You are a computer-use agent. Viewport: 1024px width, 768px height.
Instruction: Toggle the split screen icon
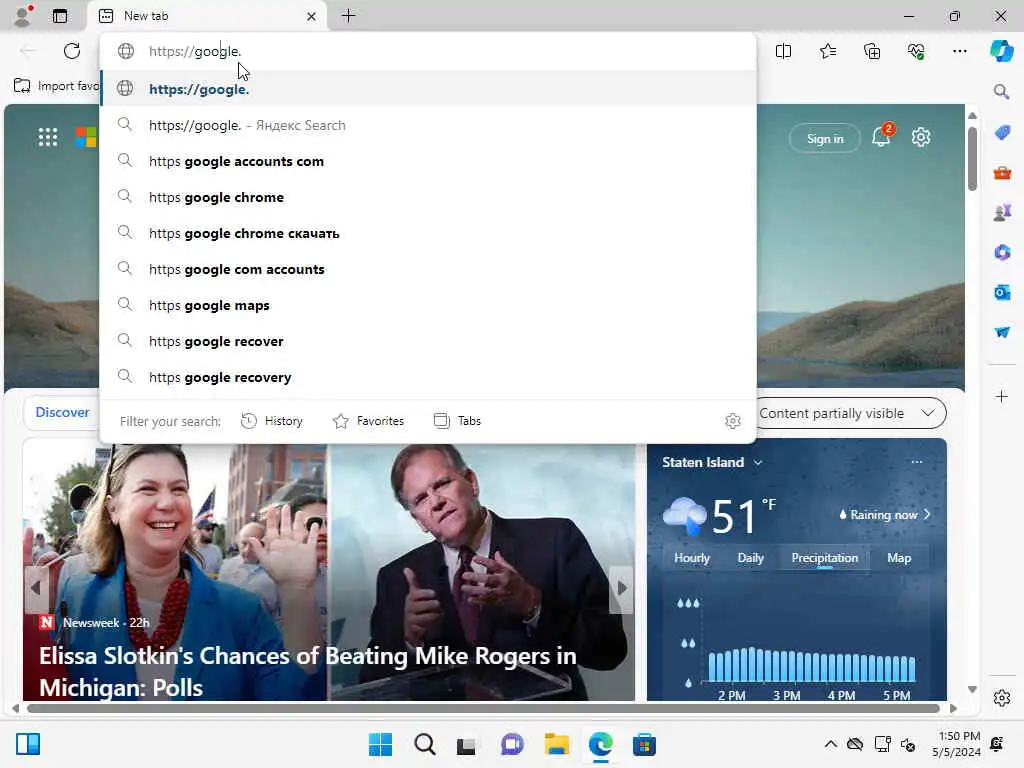coord(783,51)
